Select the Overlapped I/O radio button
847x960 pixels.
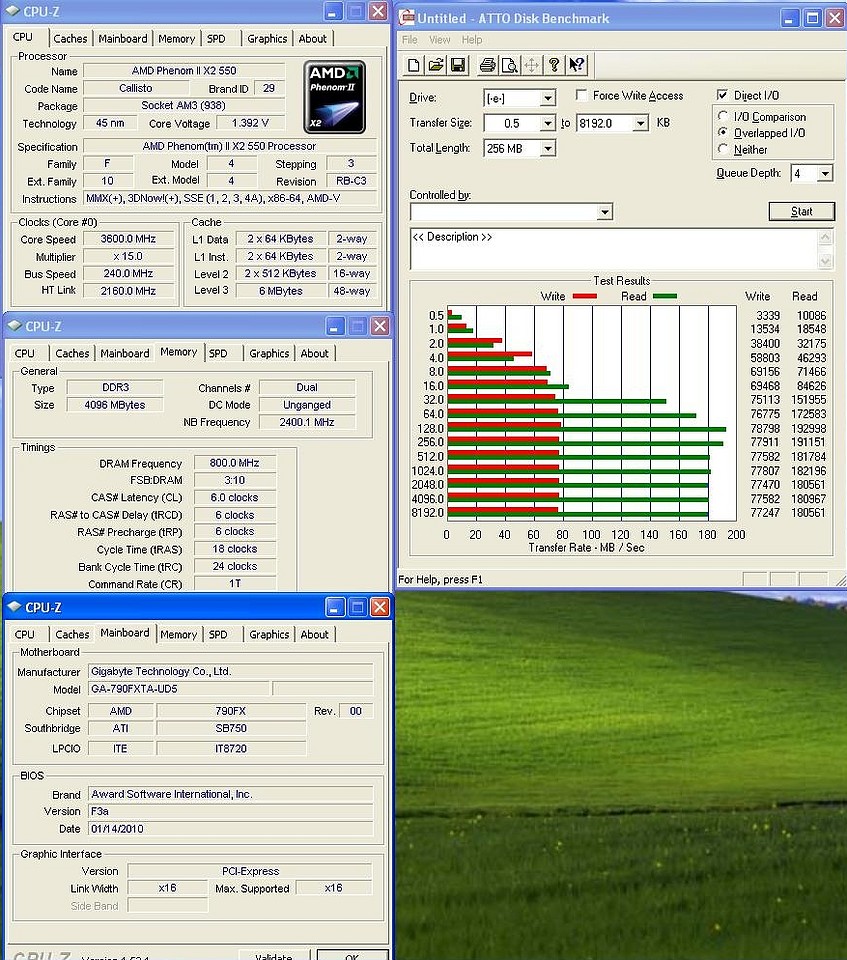coord(723,132)
